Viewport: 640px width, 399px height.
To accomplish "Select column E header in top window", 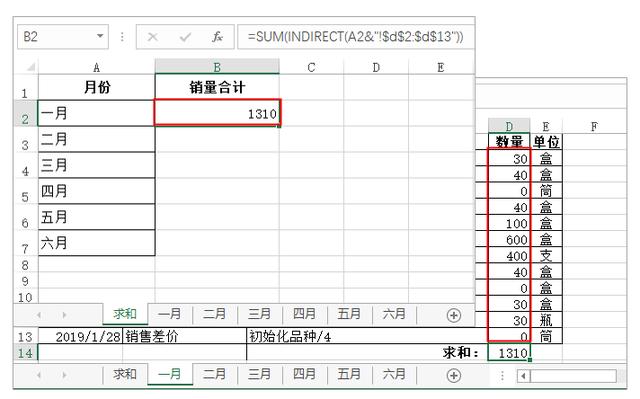I will (x=441, y=67).
